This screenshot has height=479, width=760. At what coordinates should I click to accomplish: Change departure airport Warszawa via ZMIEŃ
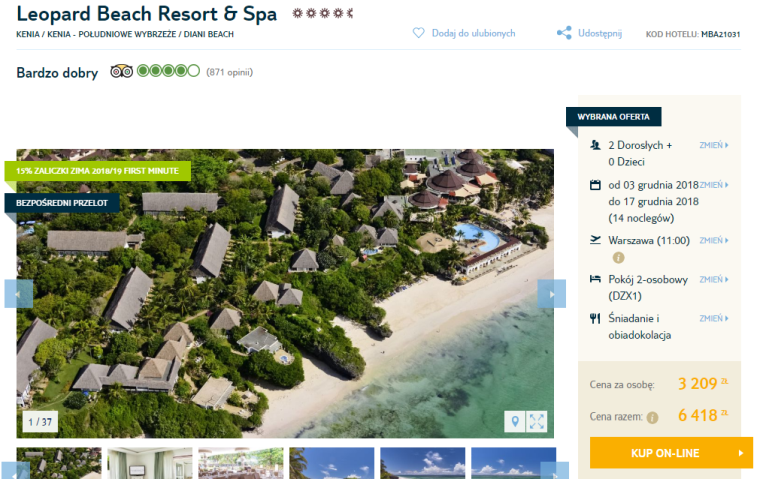[x=713, y=240]
